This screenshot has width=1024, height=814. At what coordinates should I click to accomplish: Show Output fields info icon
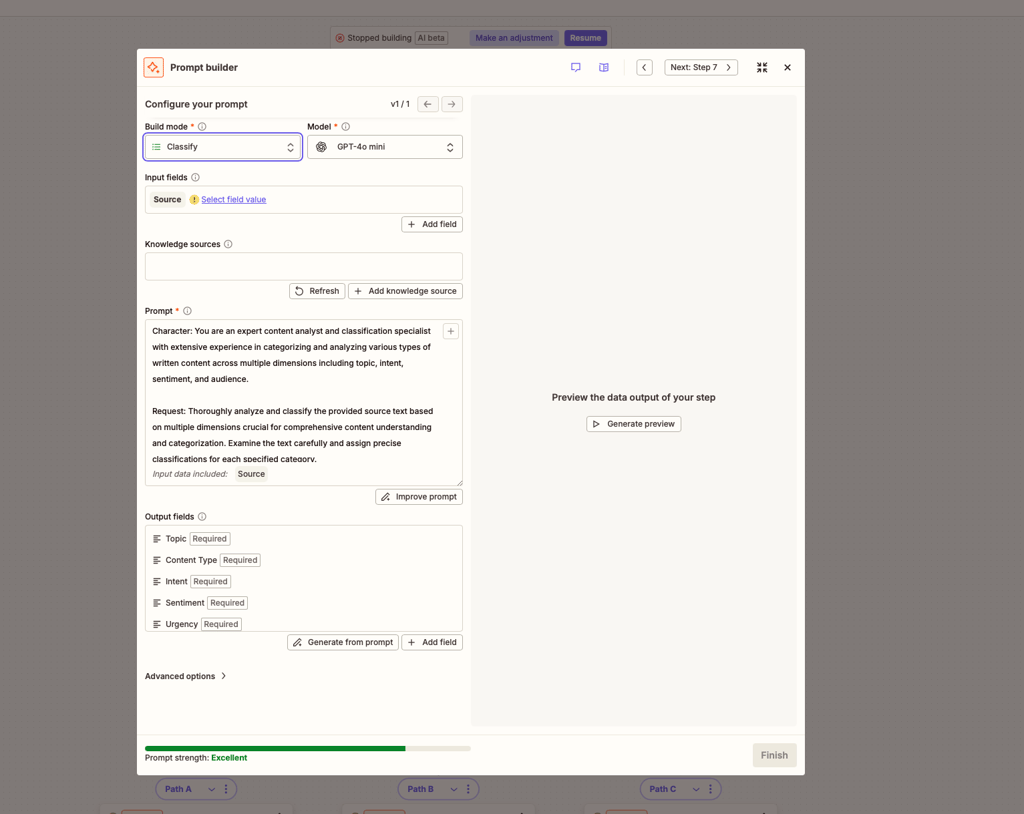click(202, 517)
